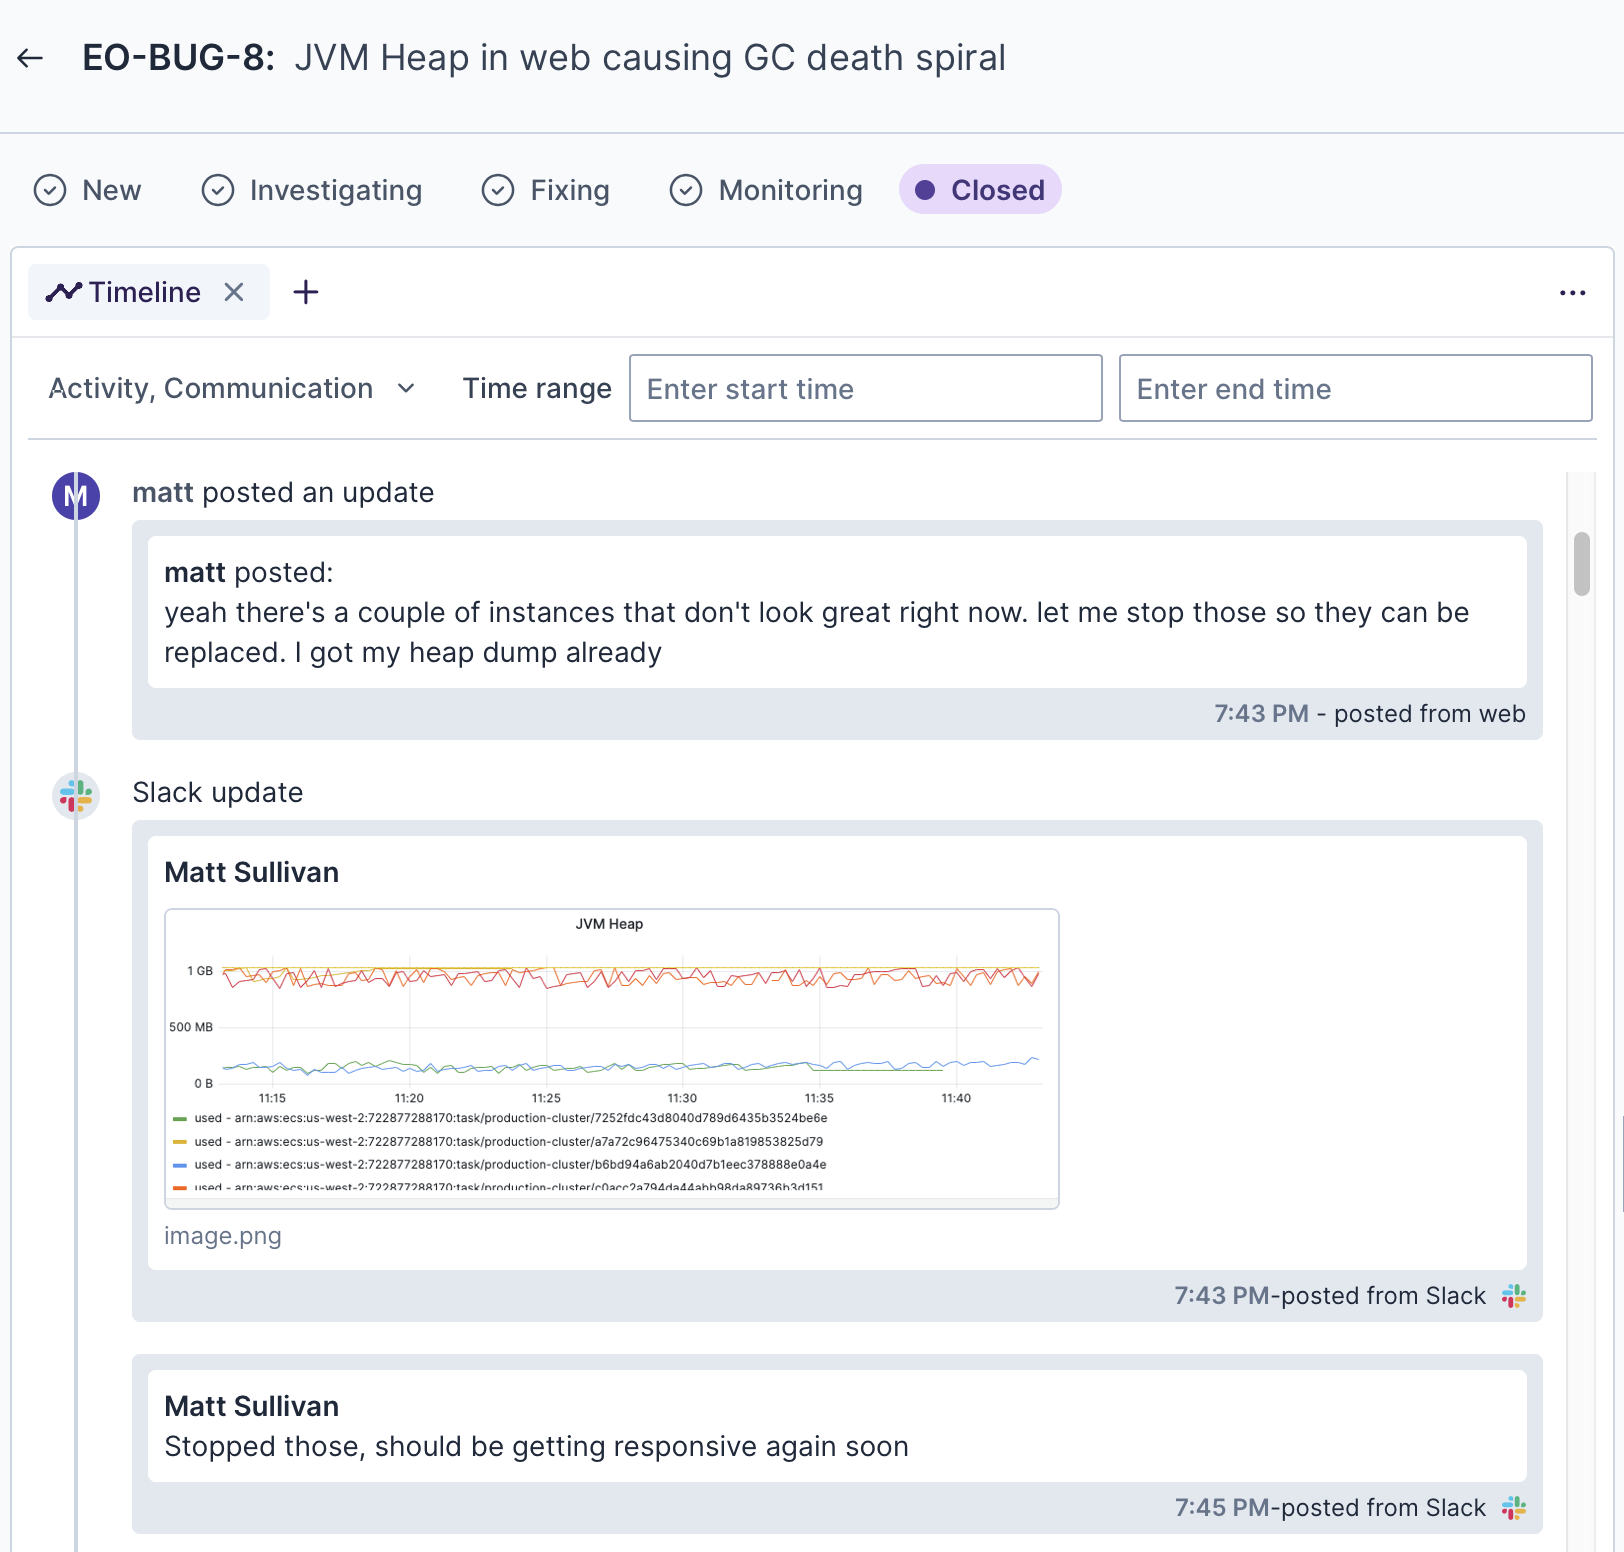
Task: Click '7:45 PM-posted from Slack' timestamp
Action: pos(1330,1508)
